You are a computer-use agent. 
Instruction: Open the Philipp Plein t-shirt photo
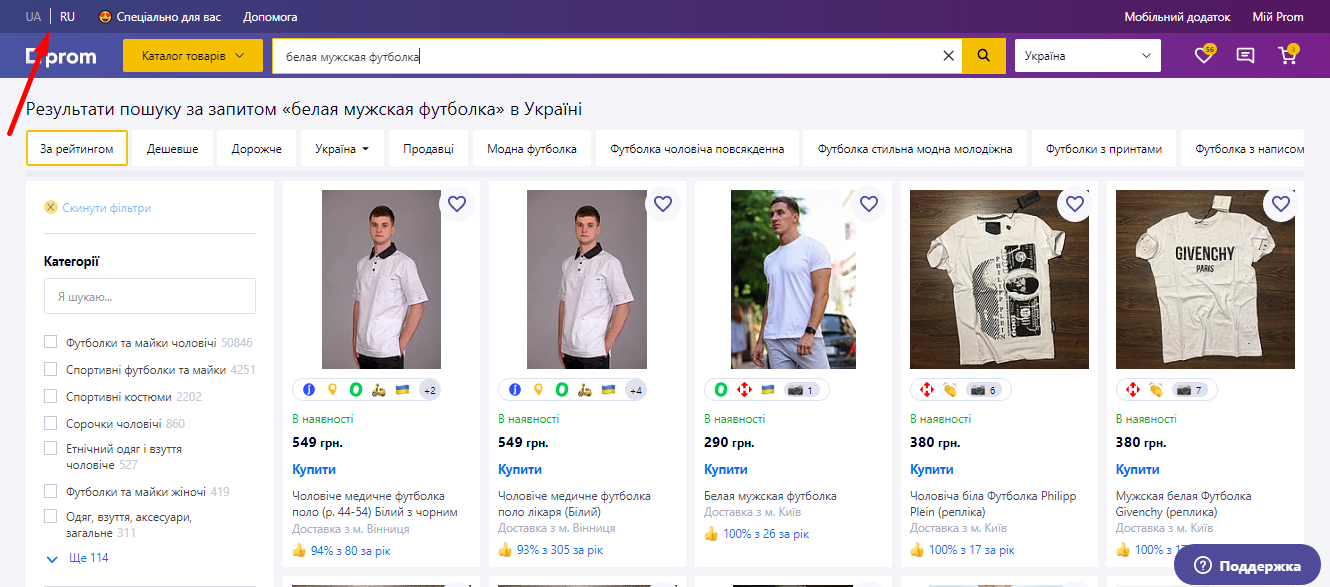(x=999, y=279)
